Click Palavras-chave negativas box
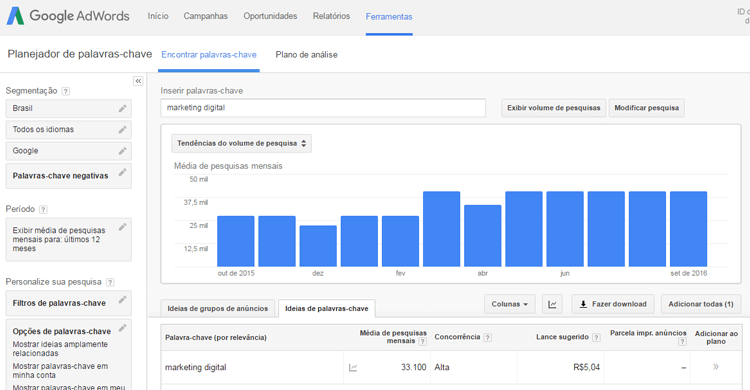Image resolution: width=750 pixels, height=390 pixels. coord(68,176)
